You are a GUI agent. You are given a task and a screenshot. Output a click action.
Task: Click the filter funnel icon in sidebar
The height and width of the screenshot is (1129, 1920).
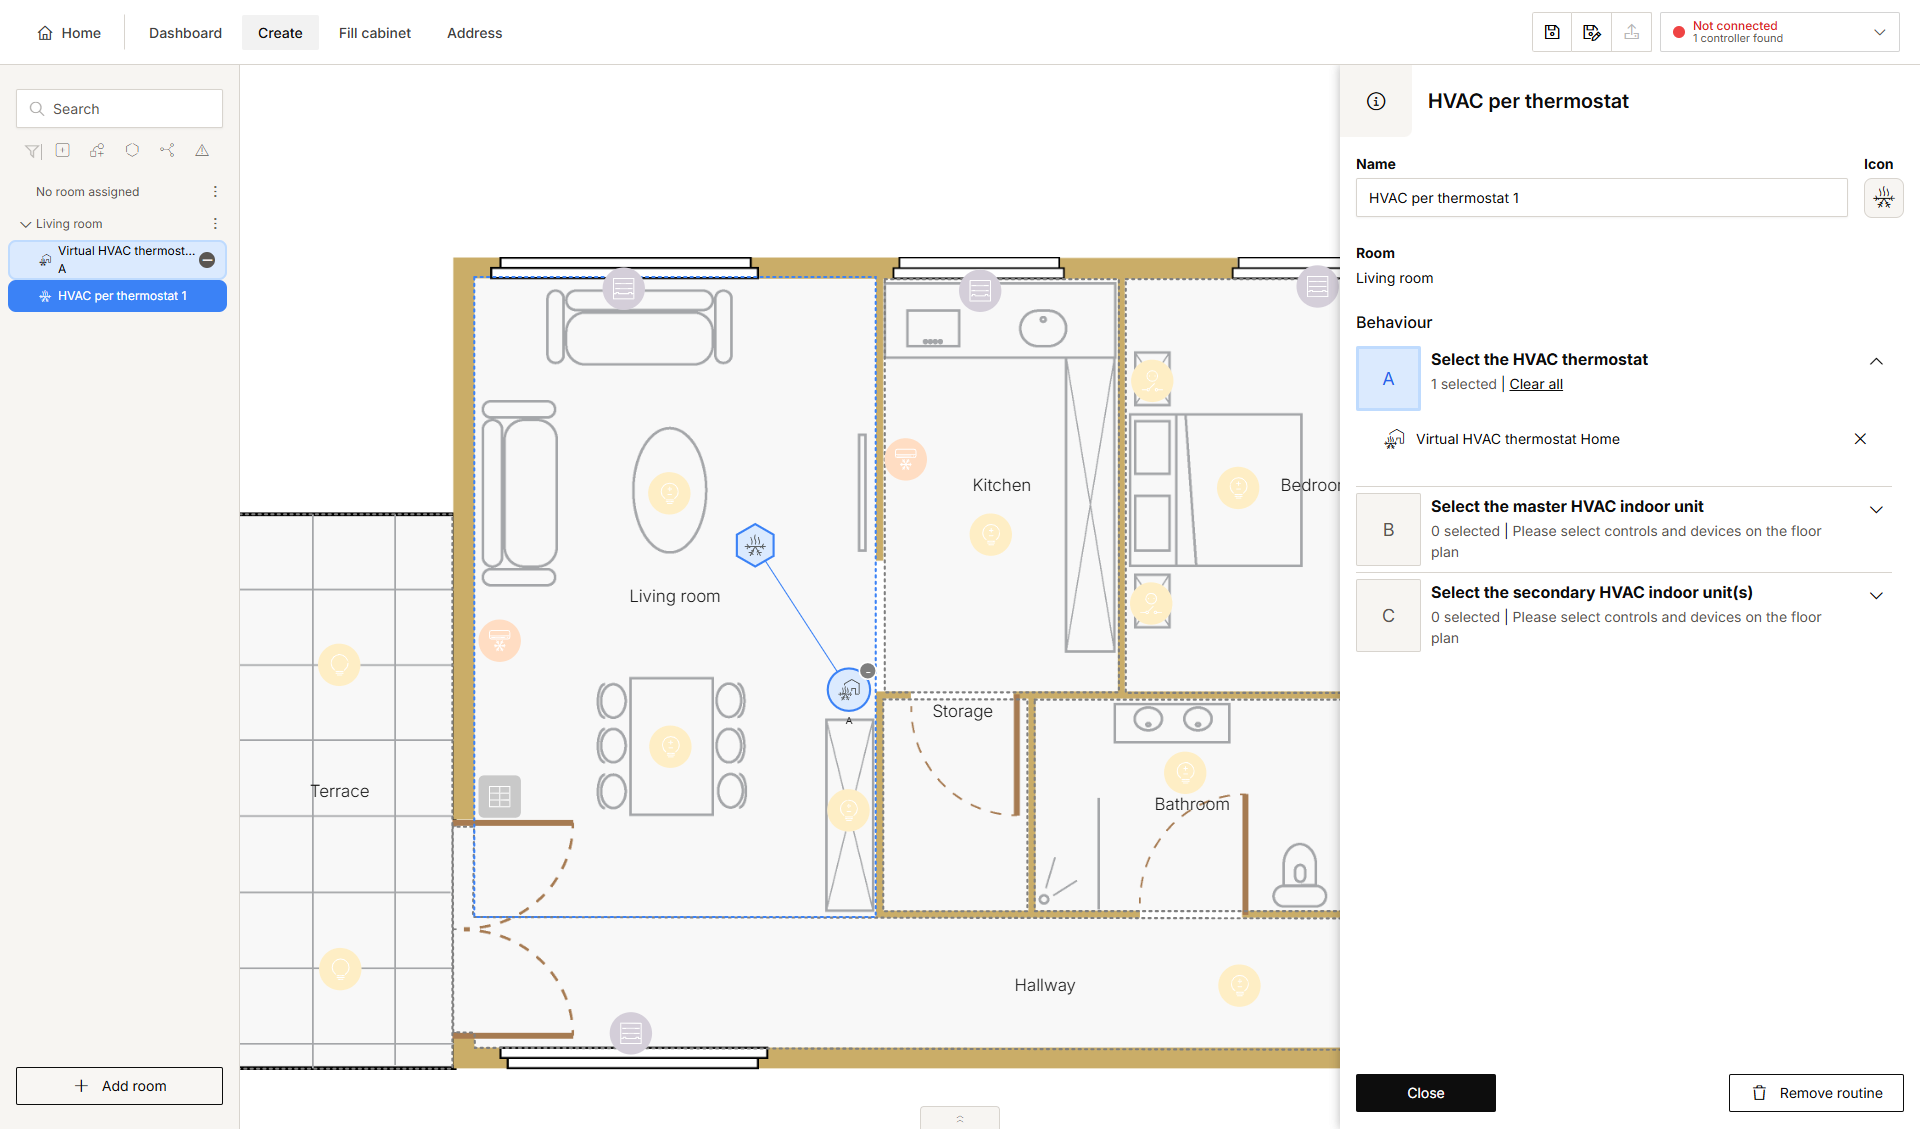tap(33, 151)
